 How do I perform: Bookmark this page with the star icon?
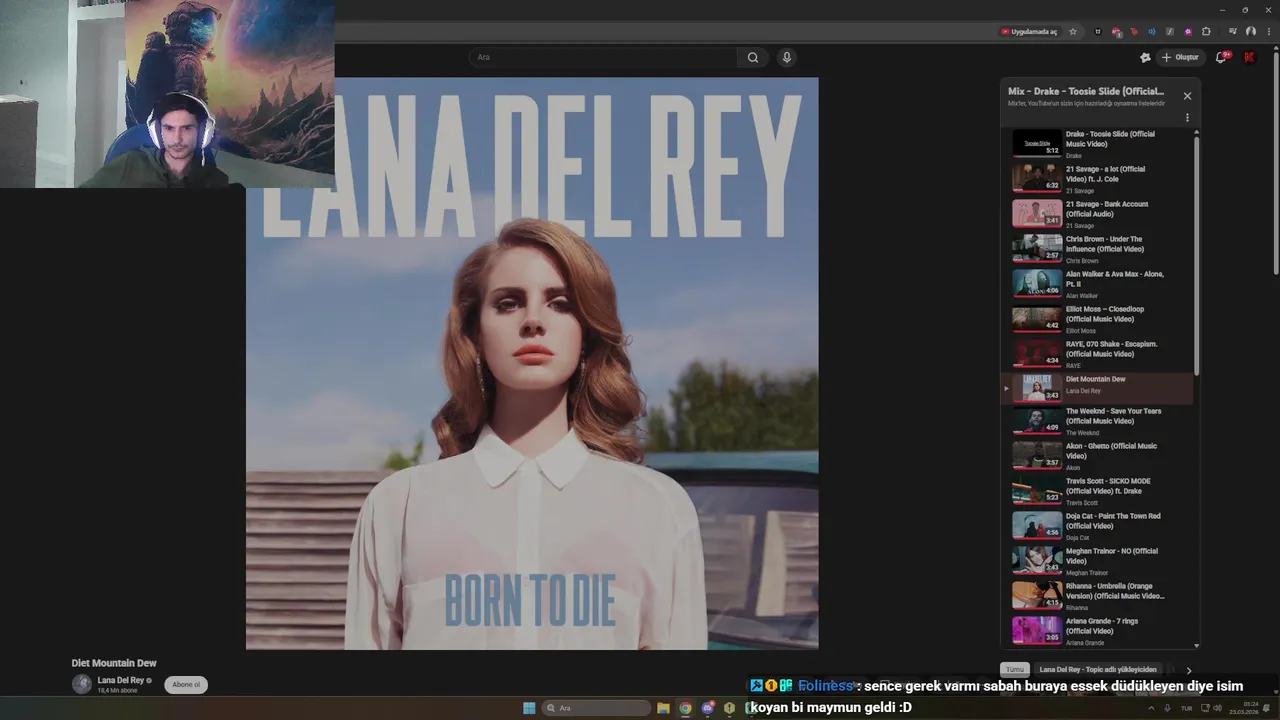pos(1073,31)
